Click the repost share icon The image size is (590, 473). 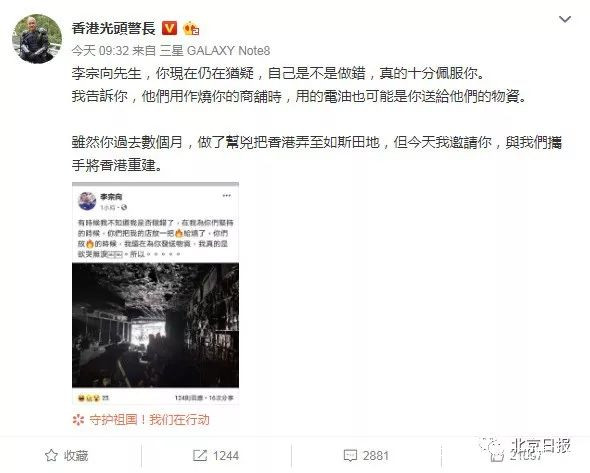click(200, 455)
